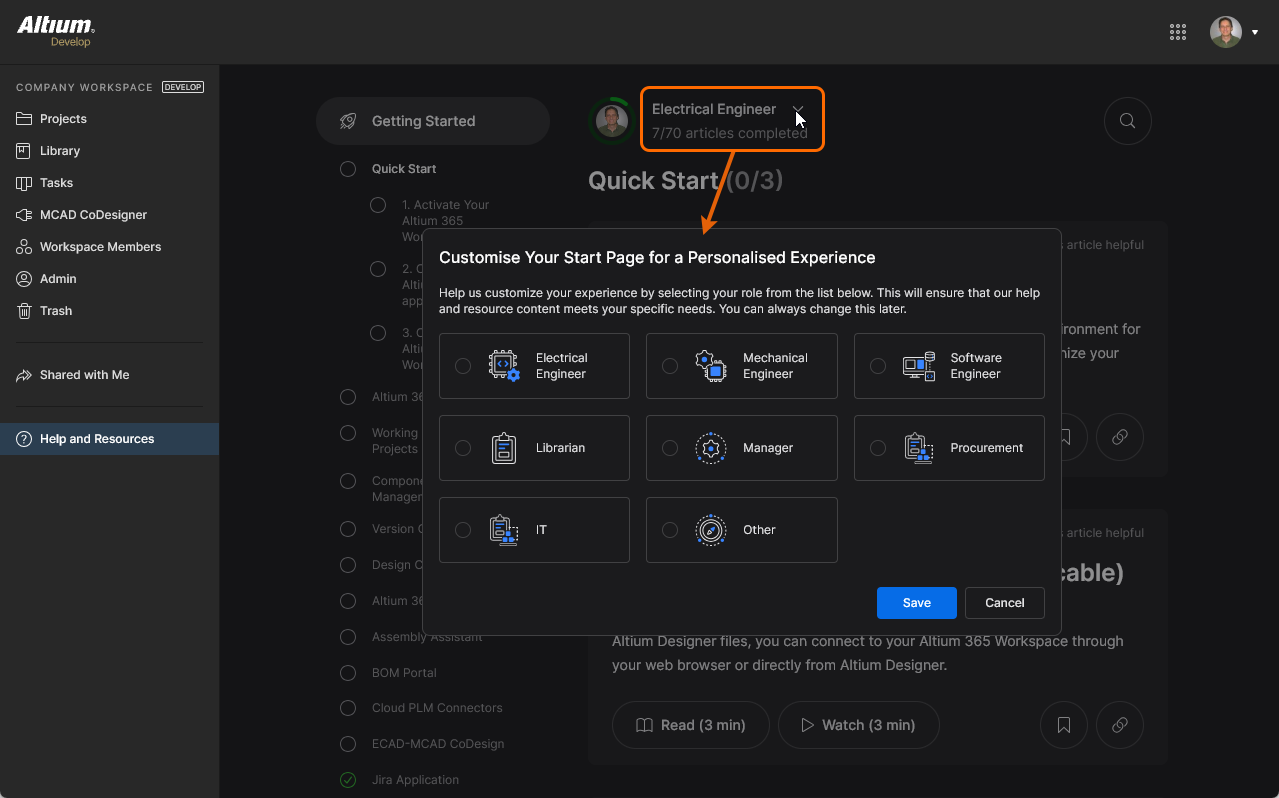This screenshot has height=798, width=1279.
Task: Select the Mechanical Engineer radio button
Action: point(670,366)
